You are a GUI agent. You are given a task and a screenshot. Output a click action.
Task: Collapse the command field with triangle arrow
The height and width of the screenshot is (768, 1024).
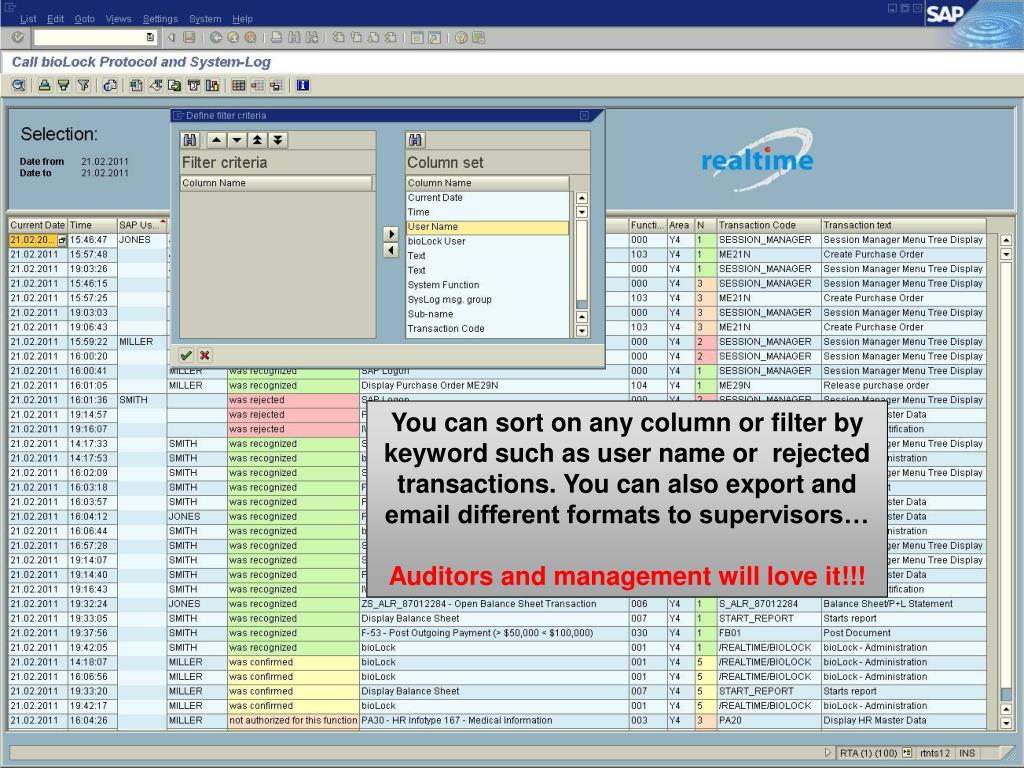click(x=172, y=38)
